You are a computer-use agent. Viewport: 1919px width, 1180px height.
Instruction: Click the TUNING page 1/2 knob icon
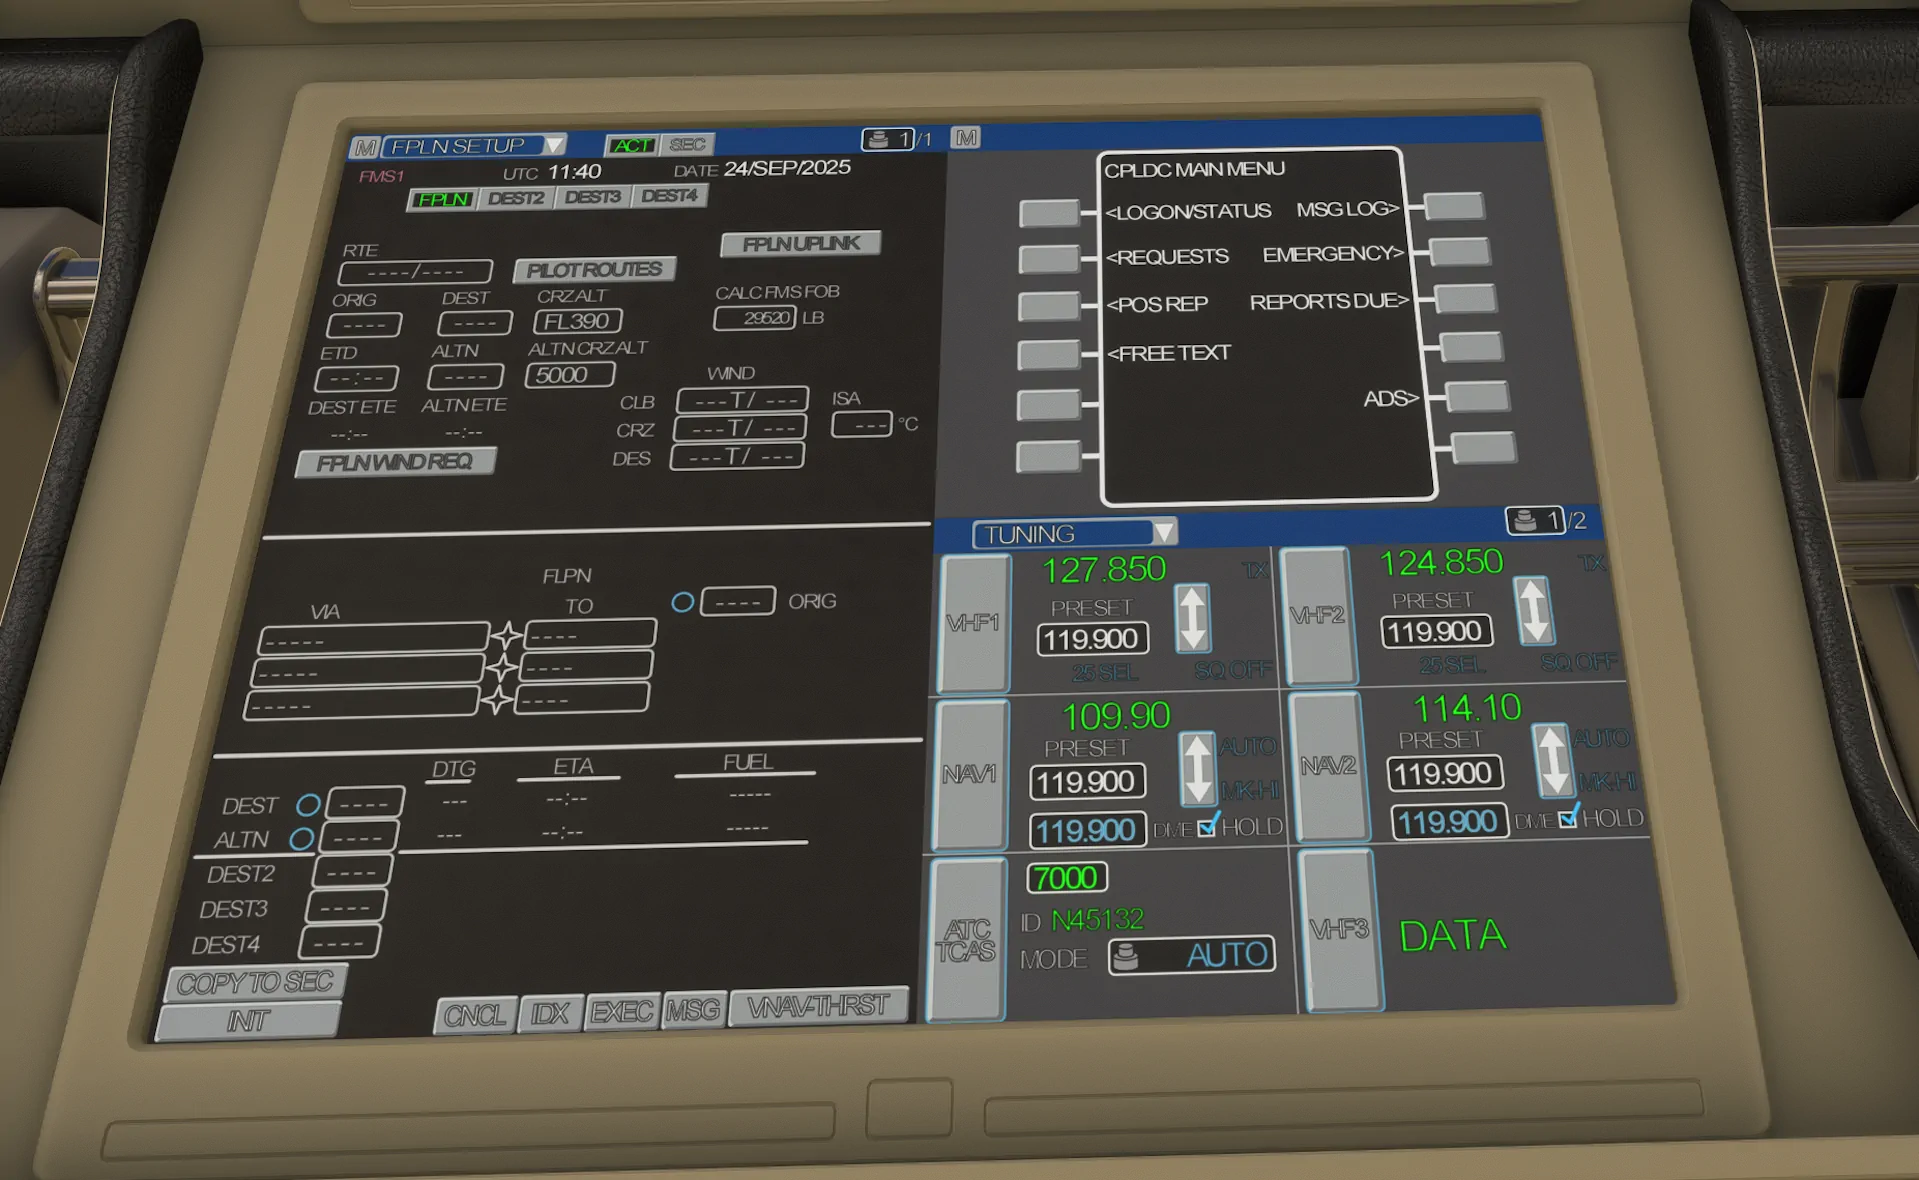coord(1526,520)
